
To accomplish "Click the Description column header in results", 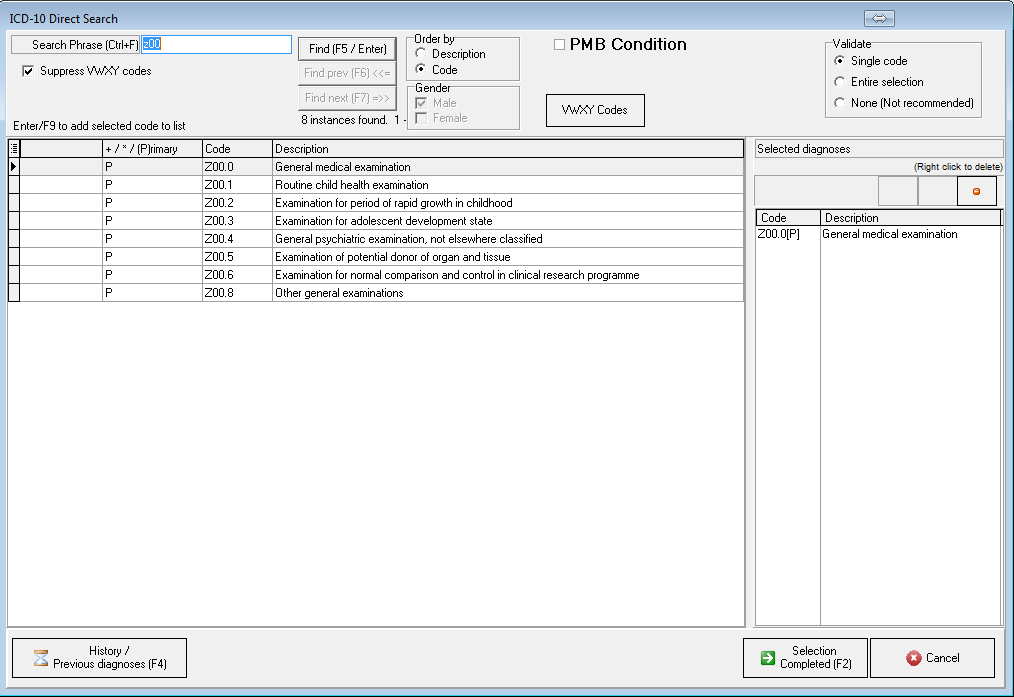I will (507, 149).
